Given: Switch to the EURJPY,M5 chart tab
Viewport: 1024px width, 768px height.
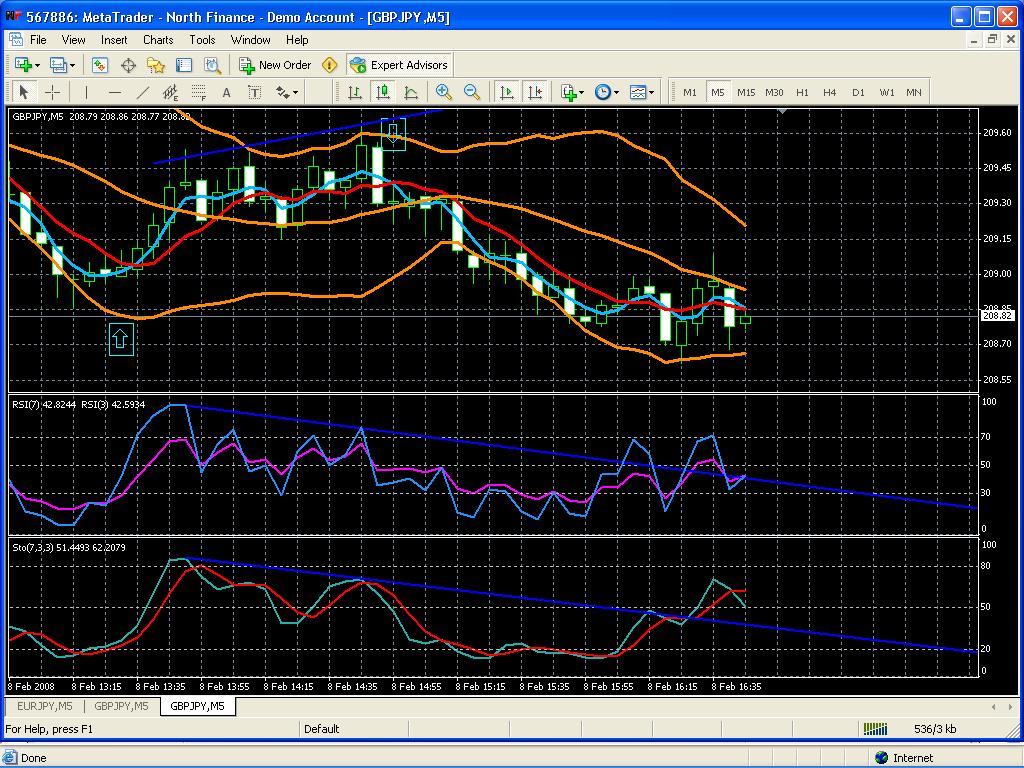Looking at the screenshot, I should (44, 706).
